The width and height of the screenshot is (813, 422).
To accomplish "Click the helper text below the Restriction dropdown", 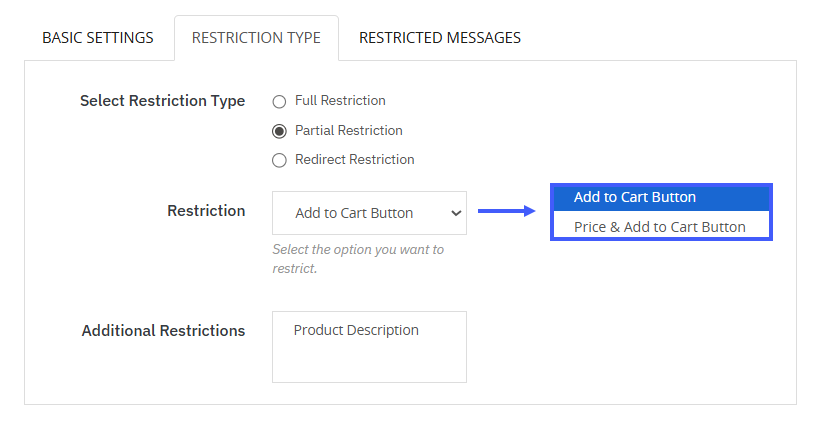I will (357, 259).
